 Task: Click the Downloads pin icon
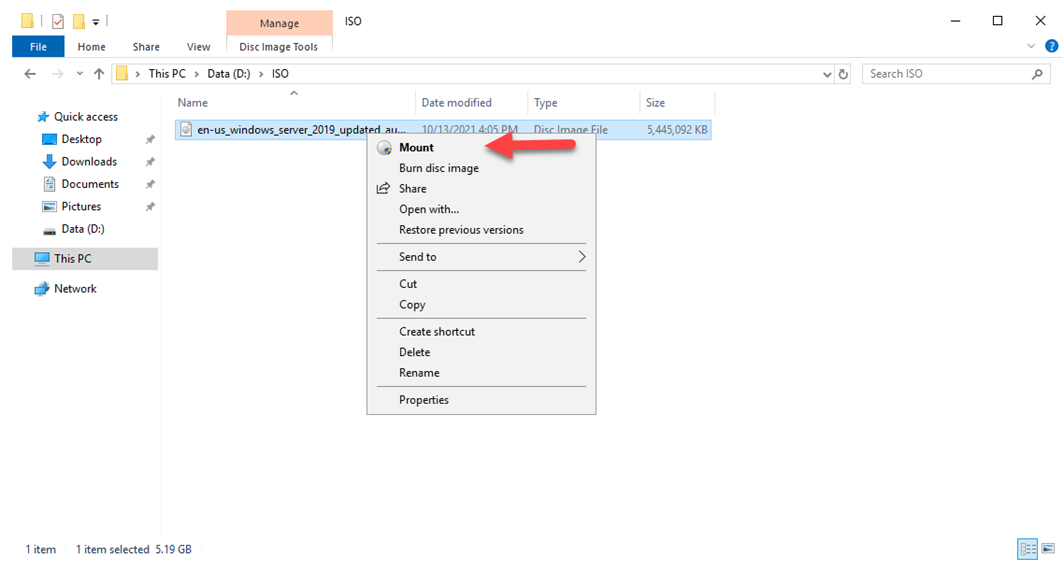coord(150,161)
